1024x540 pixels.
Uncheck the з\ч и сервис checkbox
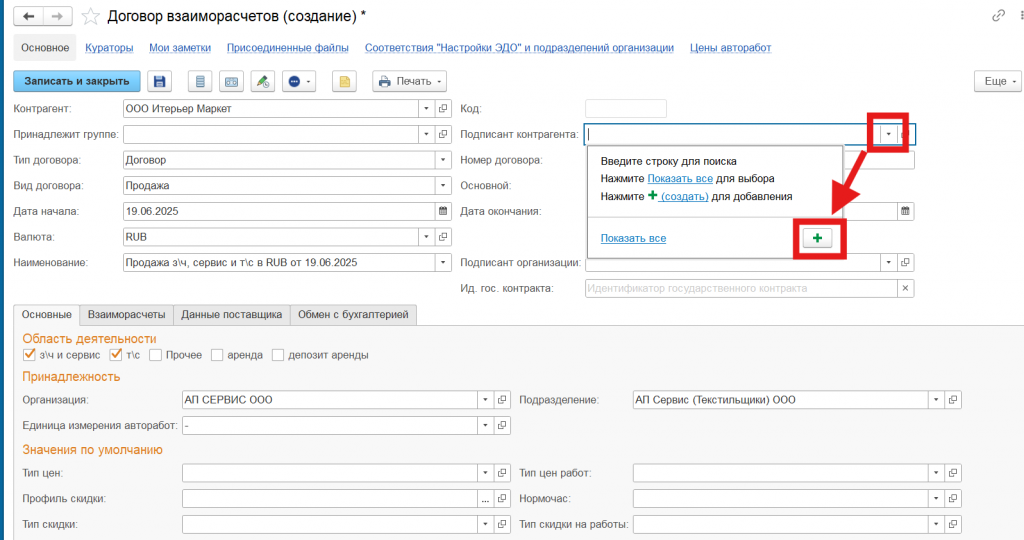[29, 355]
